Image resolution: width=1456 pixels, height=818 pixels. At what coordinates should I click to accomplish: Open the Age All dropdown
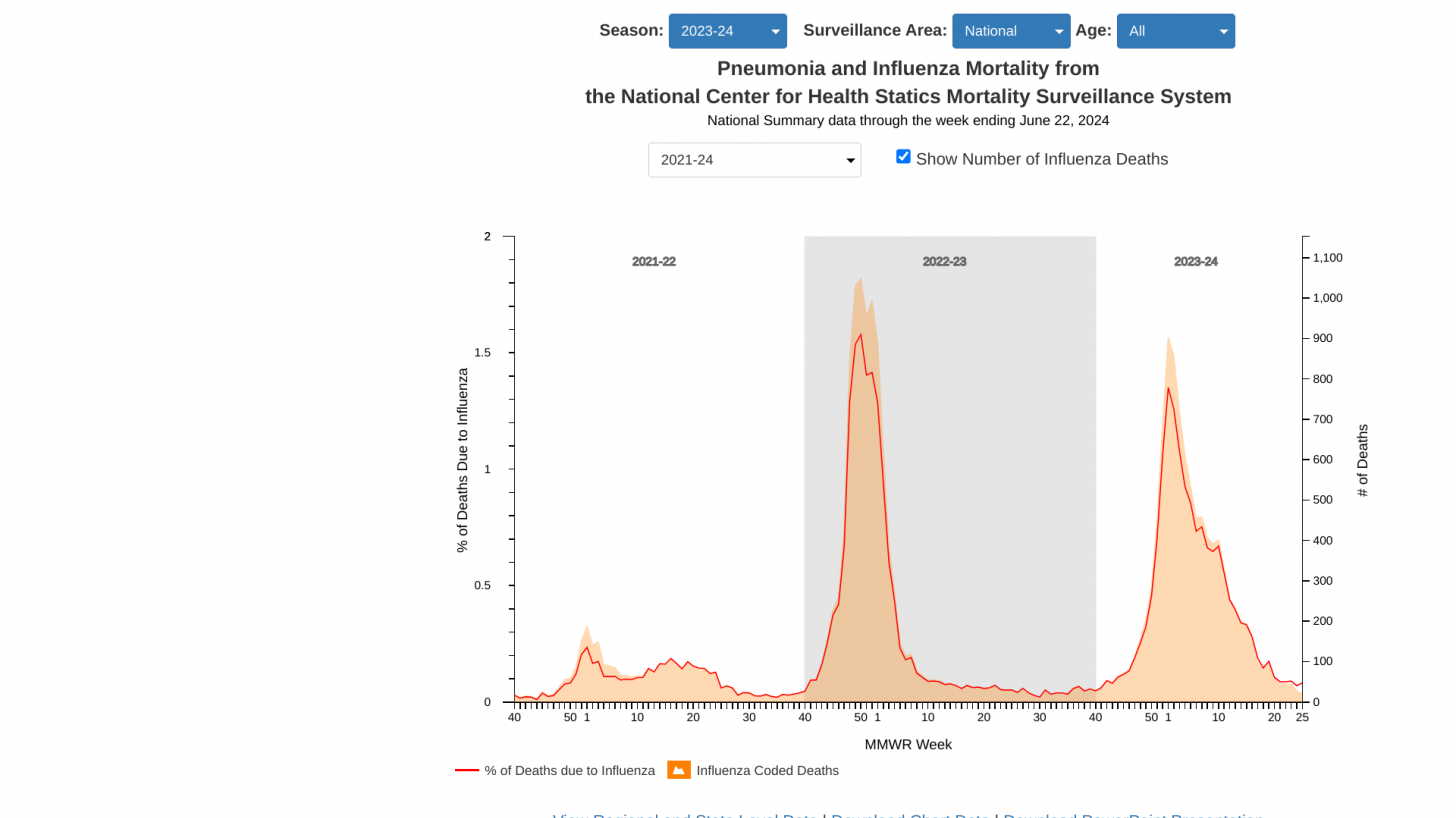(1176, 31)
